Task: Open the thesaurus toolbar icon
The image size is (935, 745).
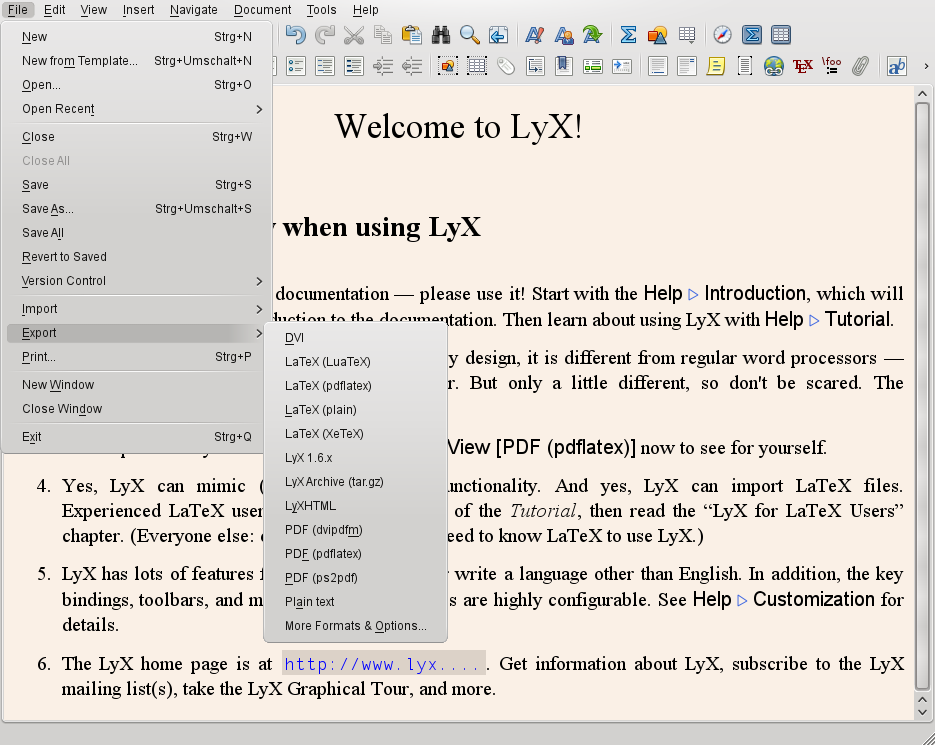Action: pyautogui.click(x=564, y=35)
